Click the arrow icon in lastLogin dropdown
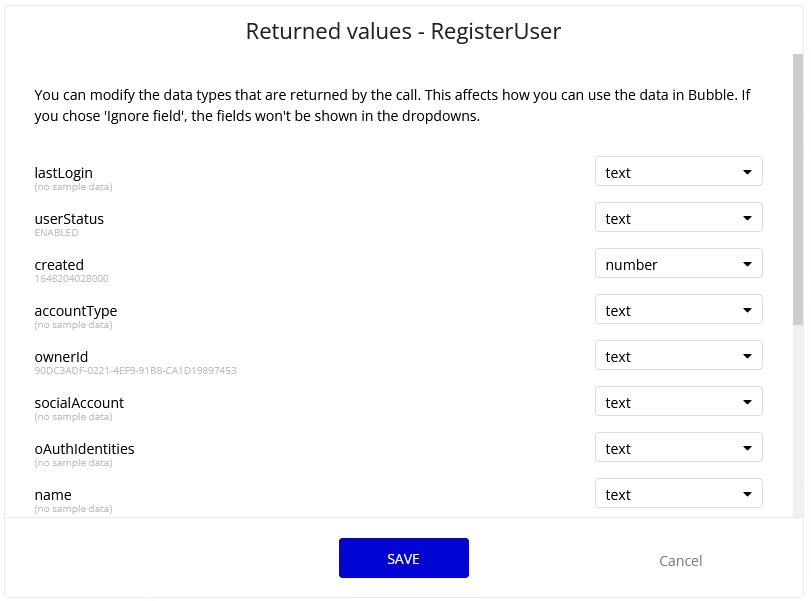811x601 pixels. coord(747,172)
